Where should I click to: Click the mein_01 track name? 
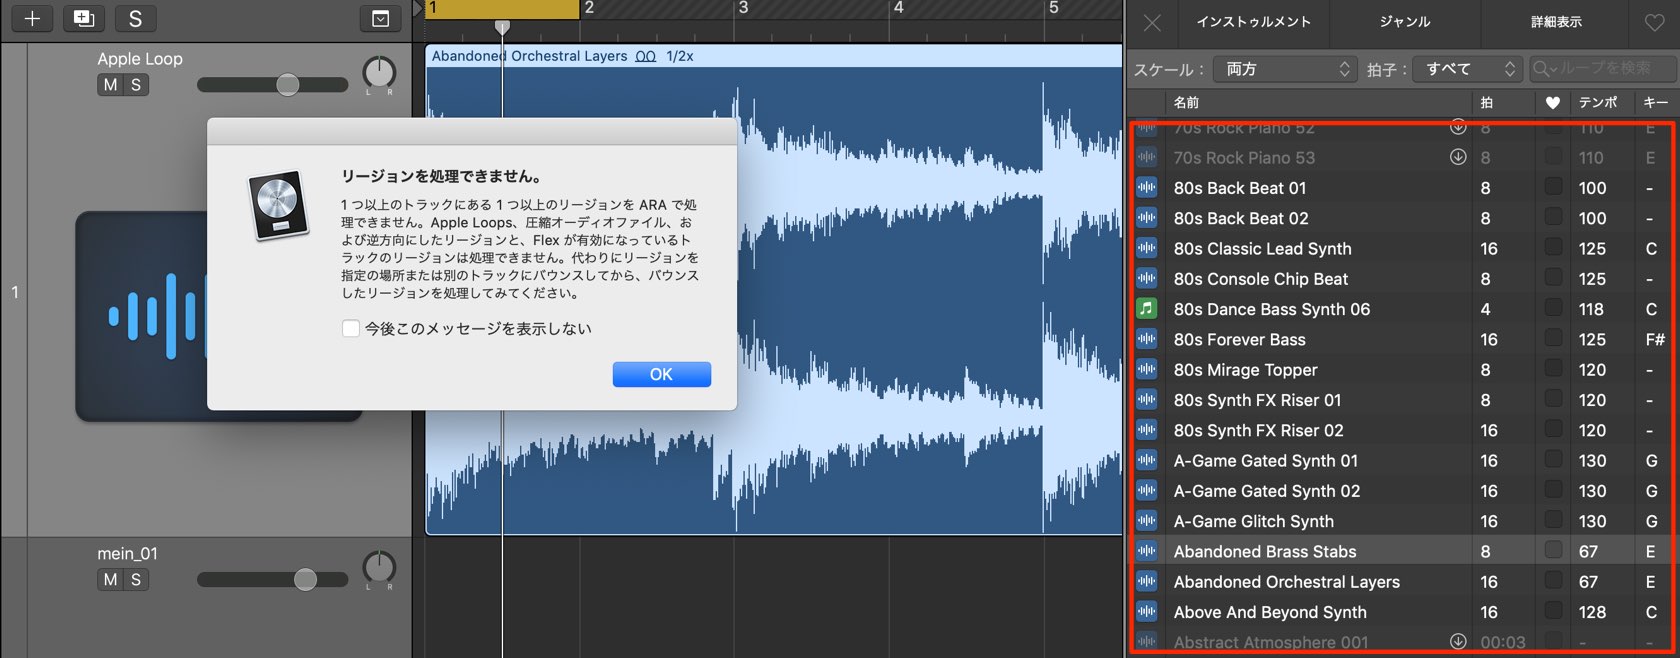(127, 553)
